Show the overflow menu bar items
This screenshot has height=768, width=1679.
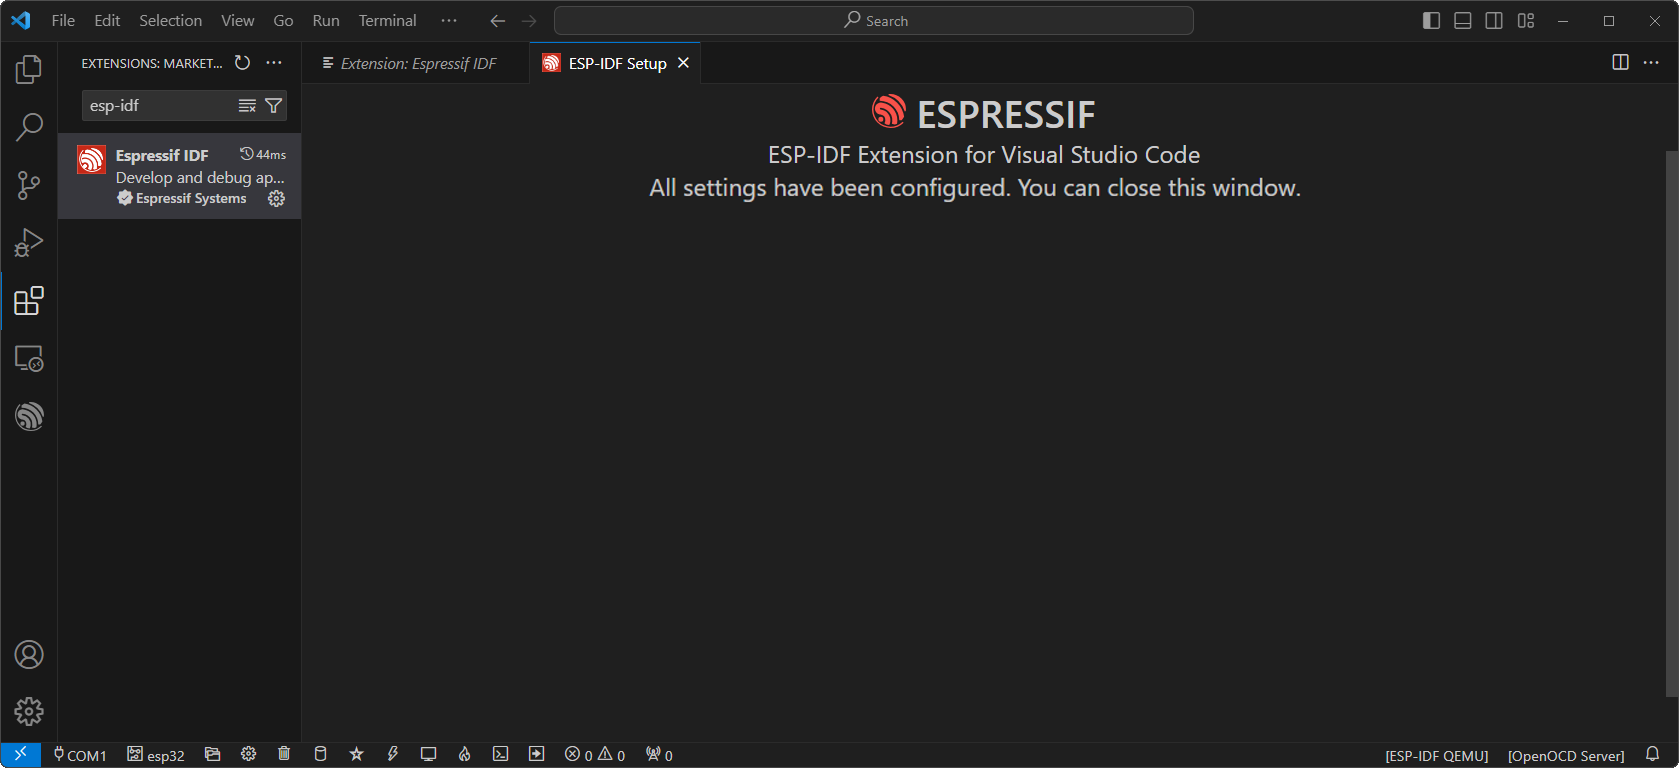pyautogui.click(x=449, y=20)
